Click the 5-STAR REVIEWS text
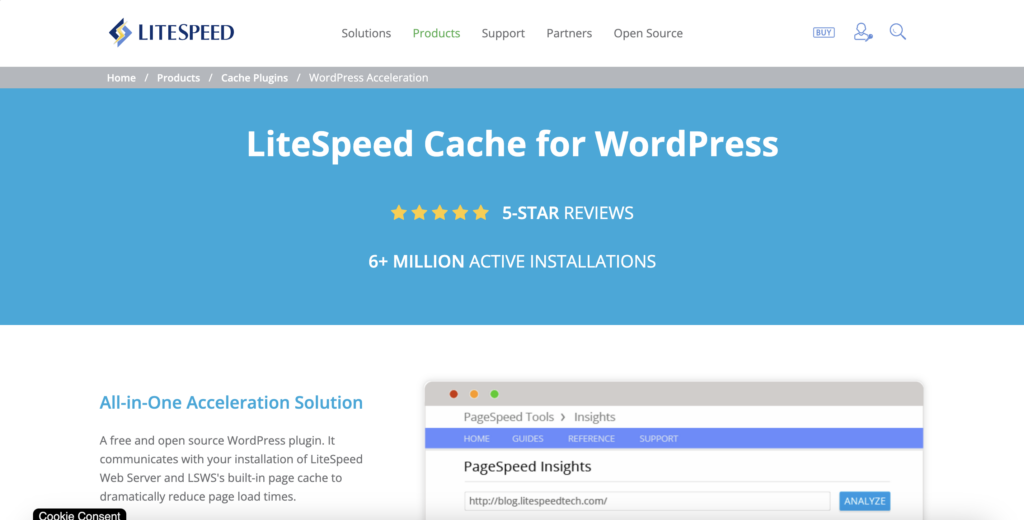 click(x=568, y=213)
